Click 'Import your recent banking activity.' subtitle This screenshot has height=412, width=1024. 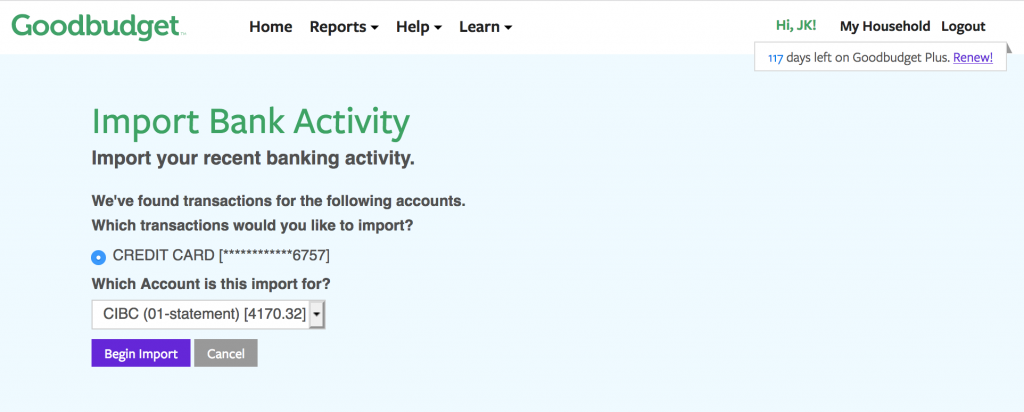(253, 159)
